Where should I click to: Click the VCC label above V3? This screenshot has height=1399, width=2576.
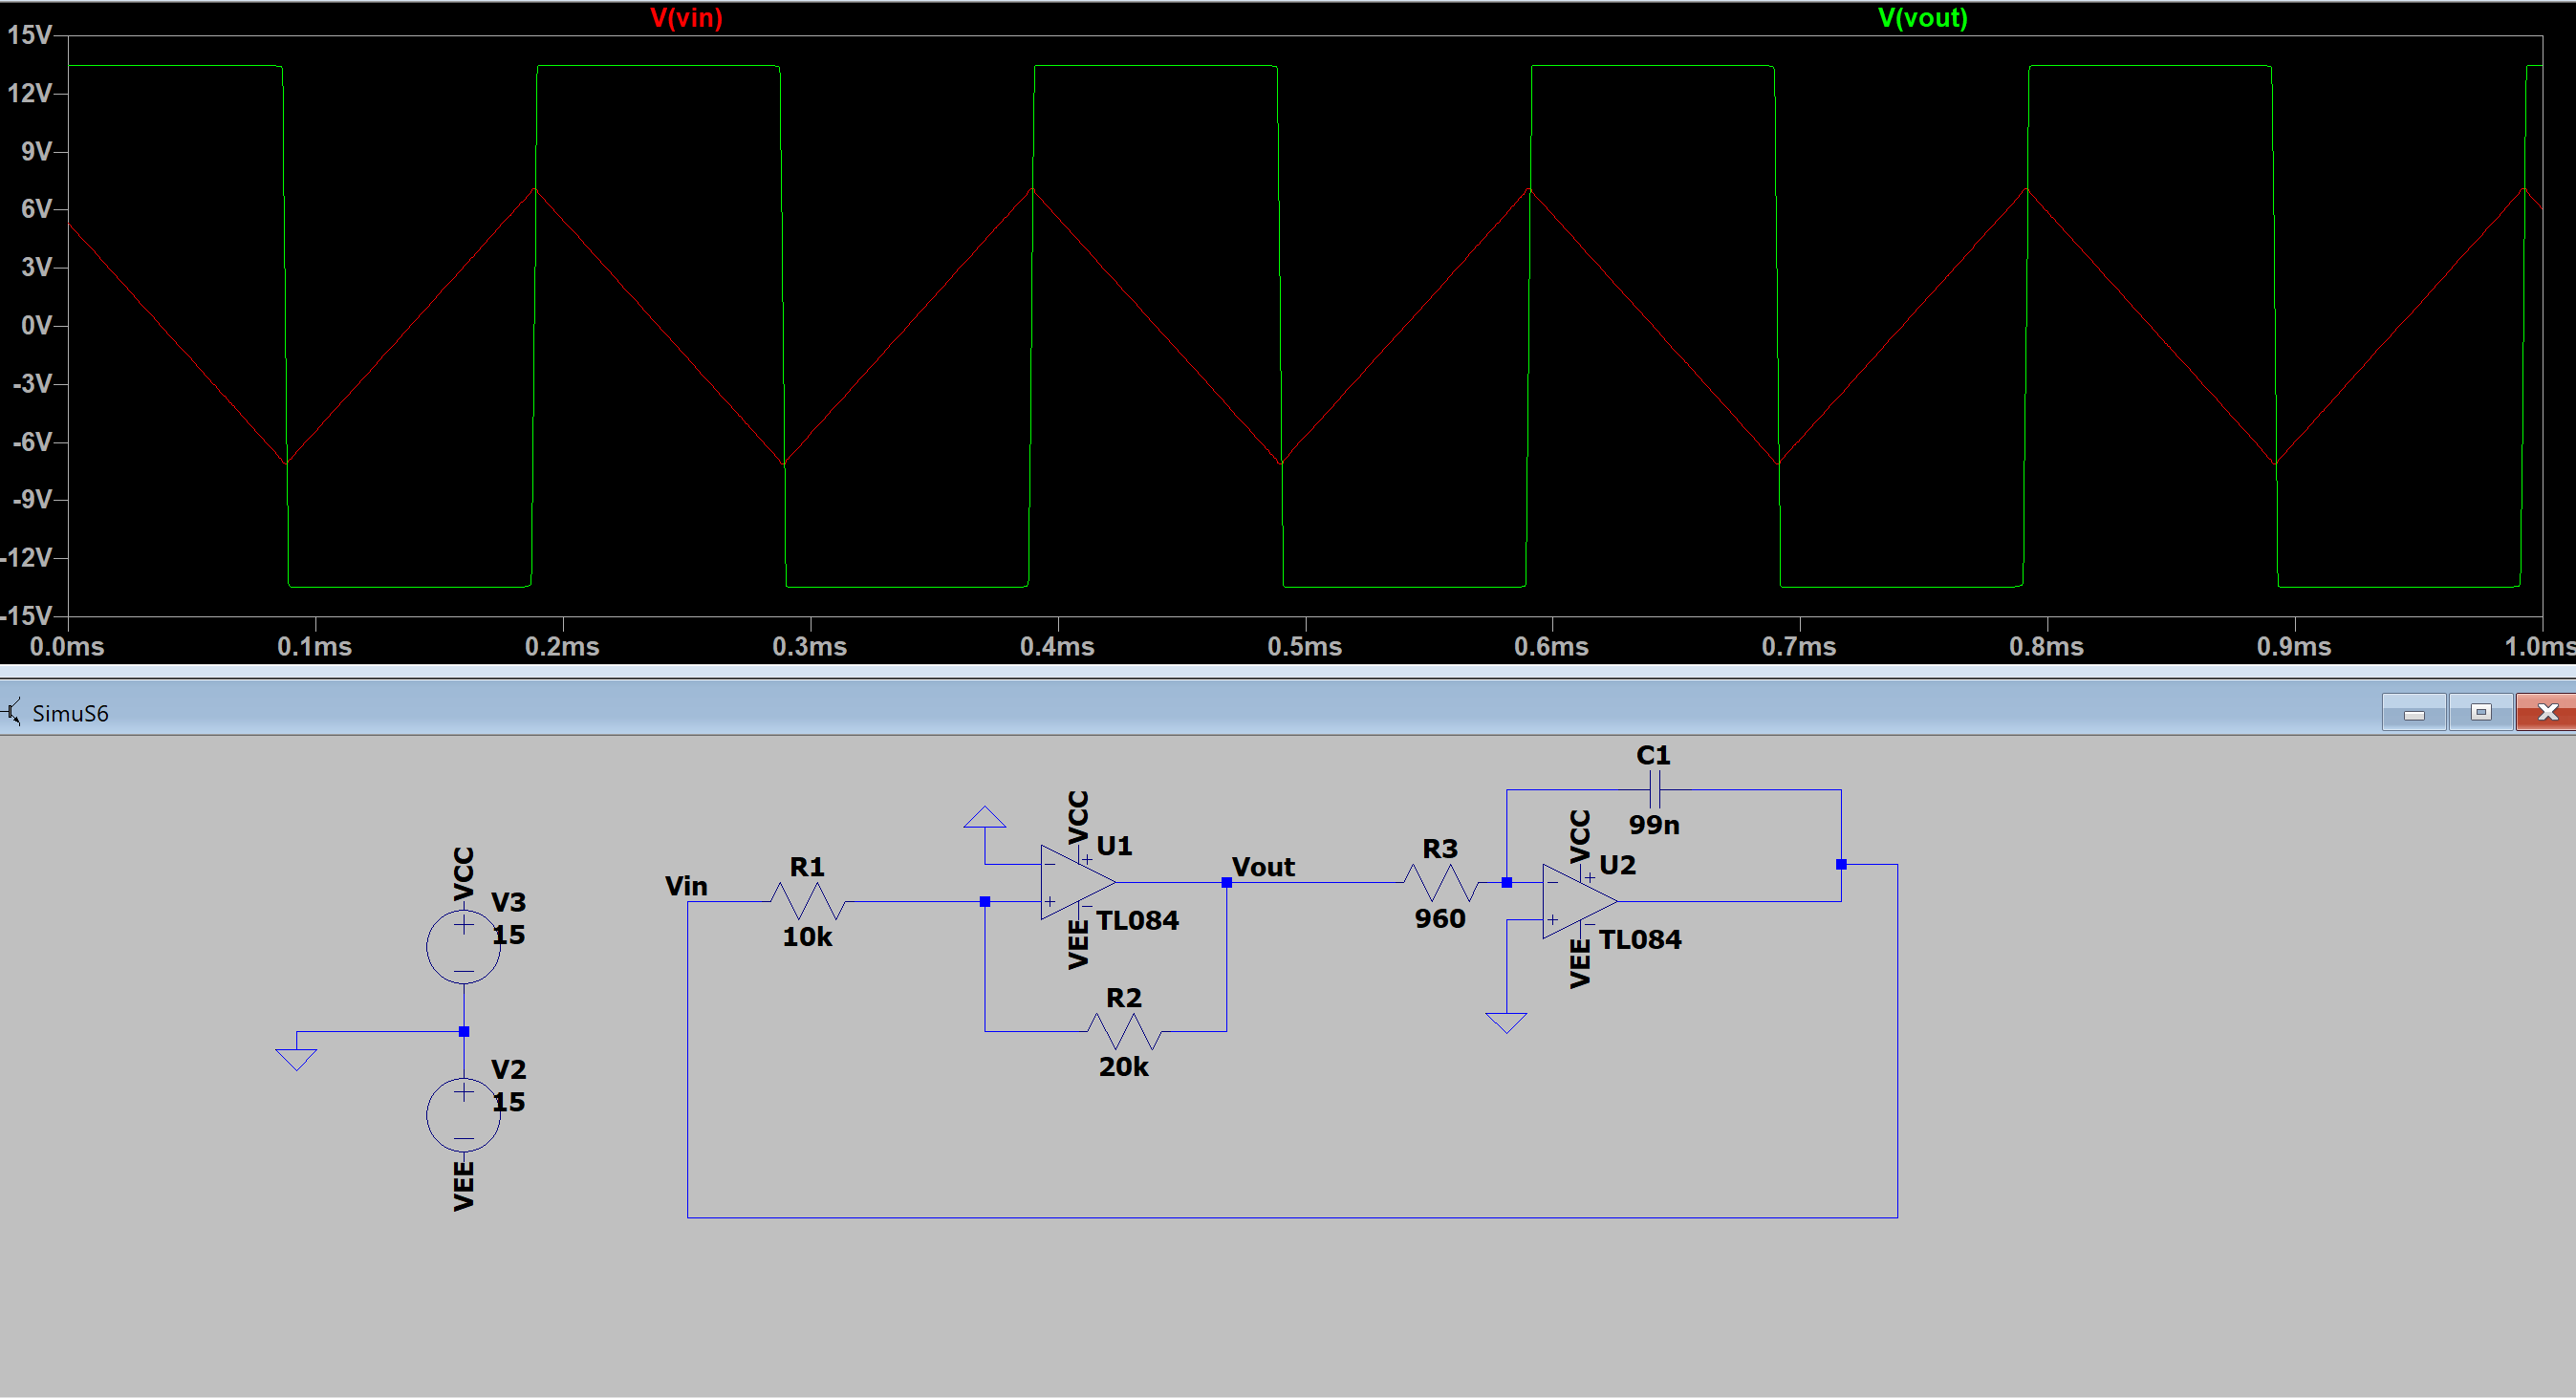coord(463,874)
